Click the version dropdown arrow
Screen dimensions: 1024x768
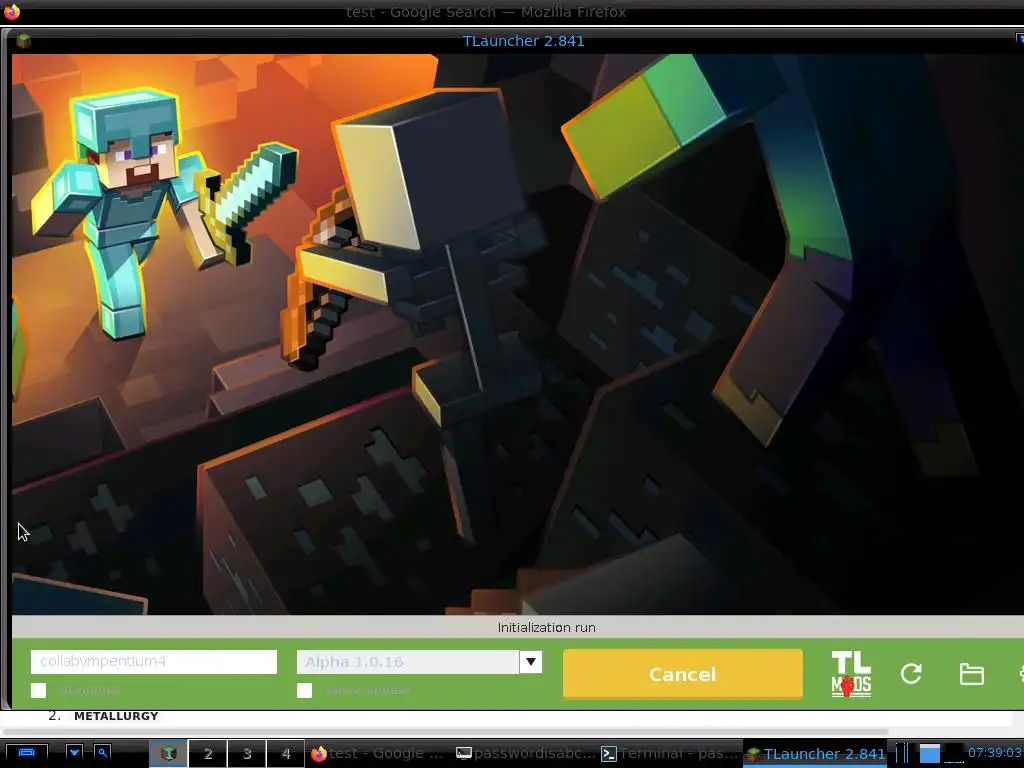click(x=530, y=662)
